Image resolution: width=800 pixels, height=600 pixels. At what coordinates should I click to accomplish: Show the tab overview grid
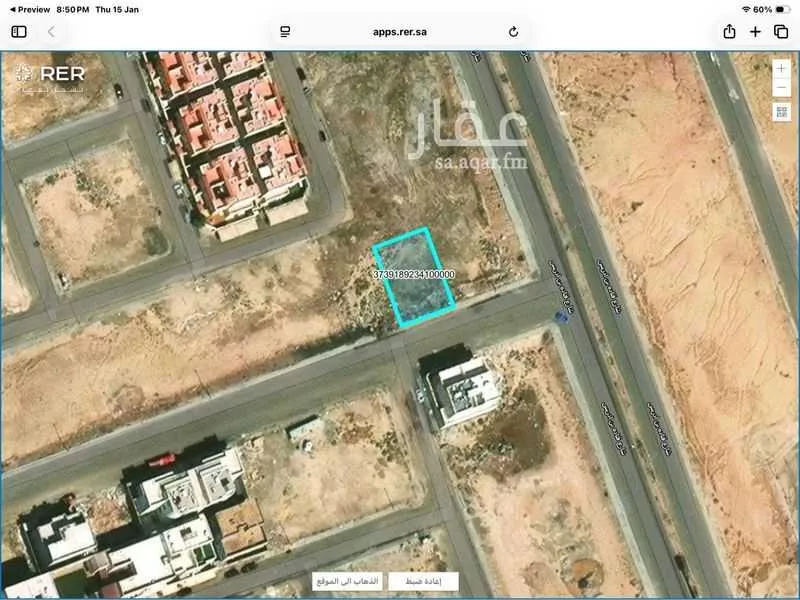(781, 32)
